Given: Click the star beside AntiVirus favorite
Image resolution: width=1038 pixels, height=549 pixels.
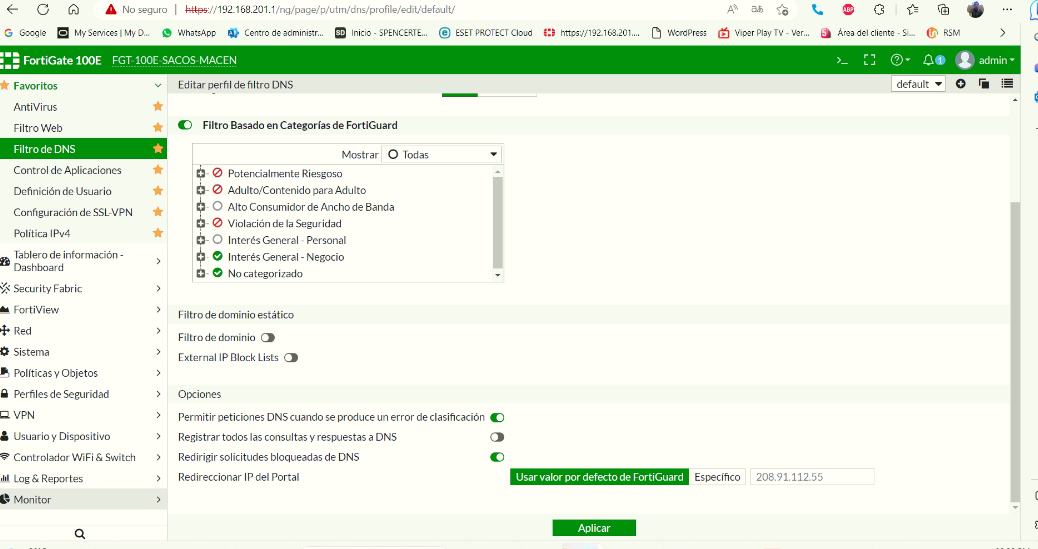Looking at the screenshot, I should tap(157, 107).
